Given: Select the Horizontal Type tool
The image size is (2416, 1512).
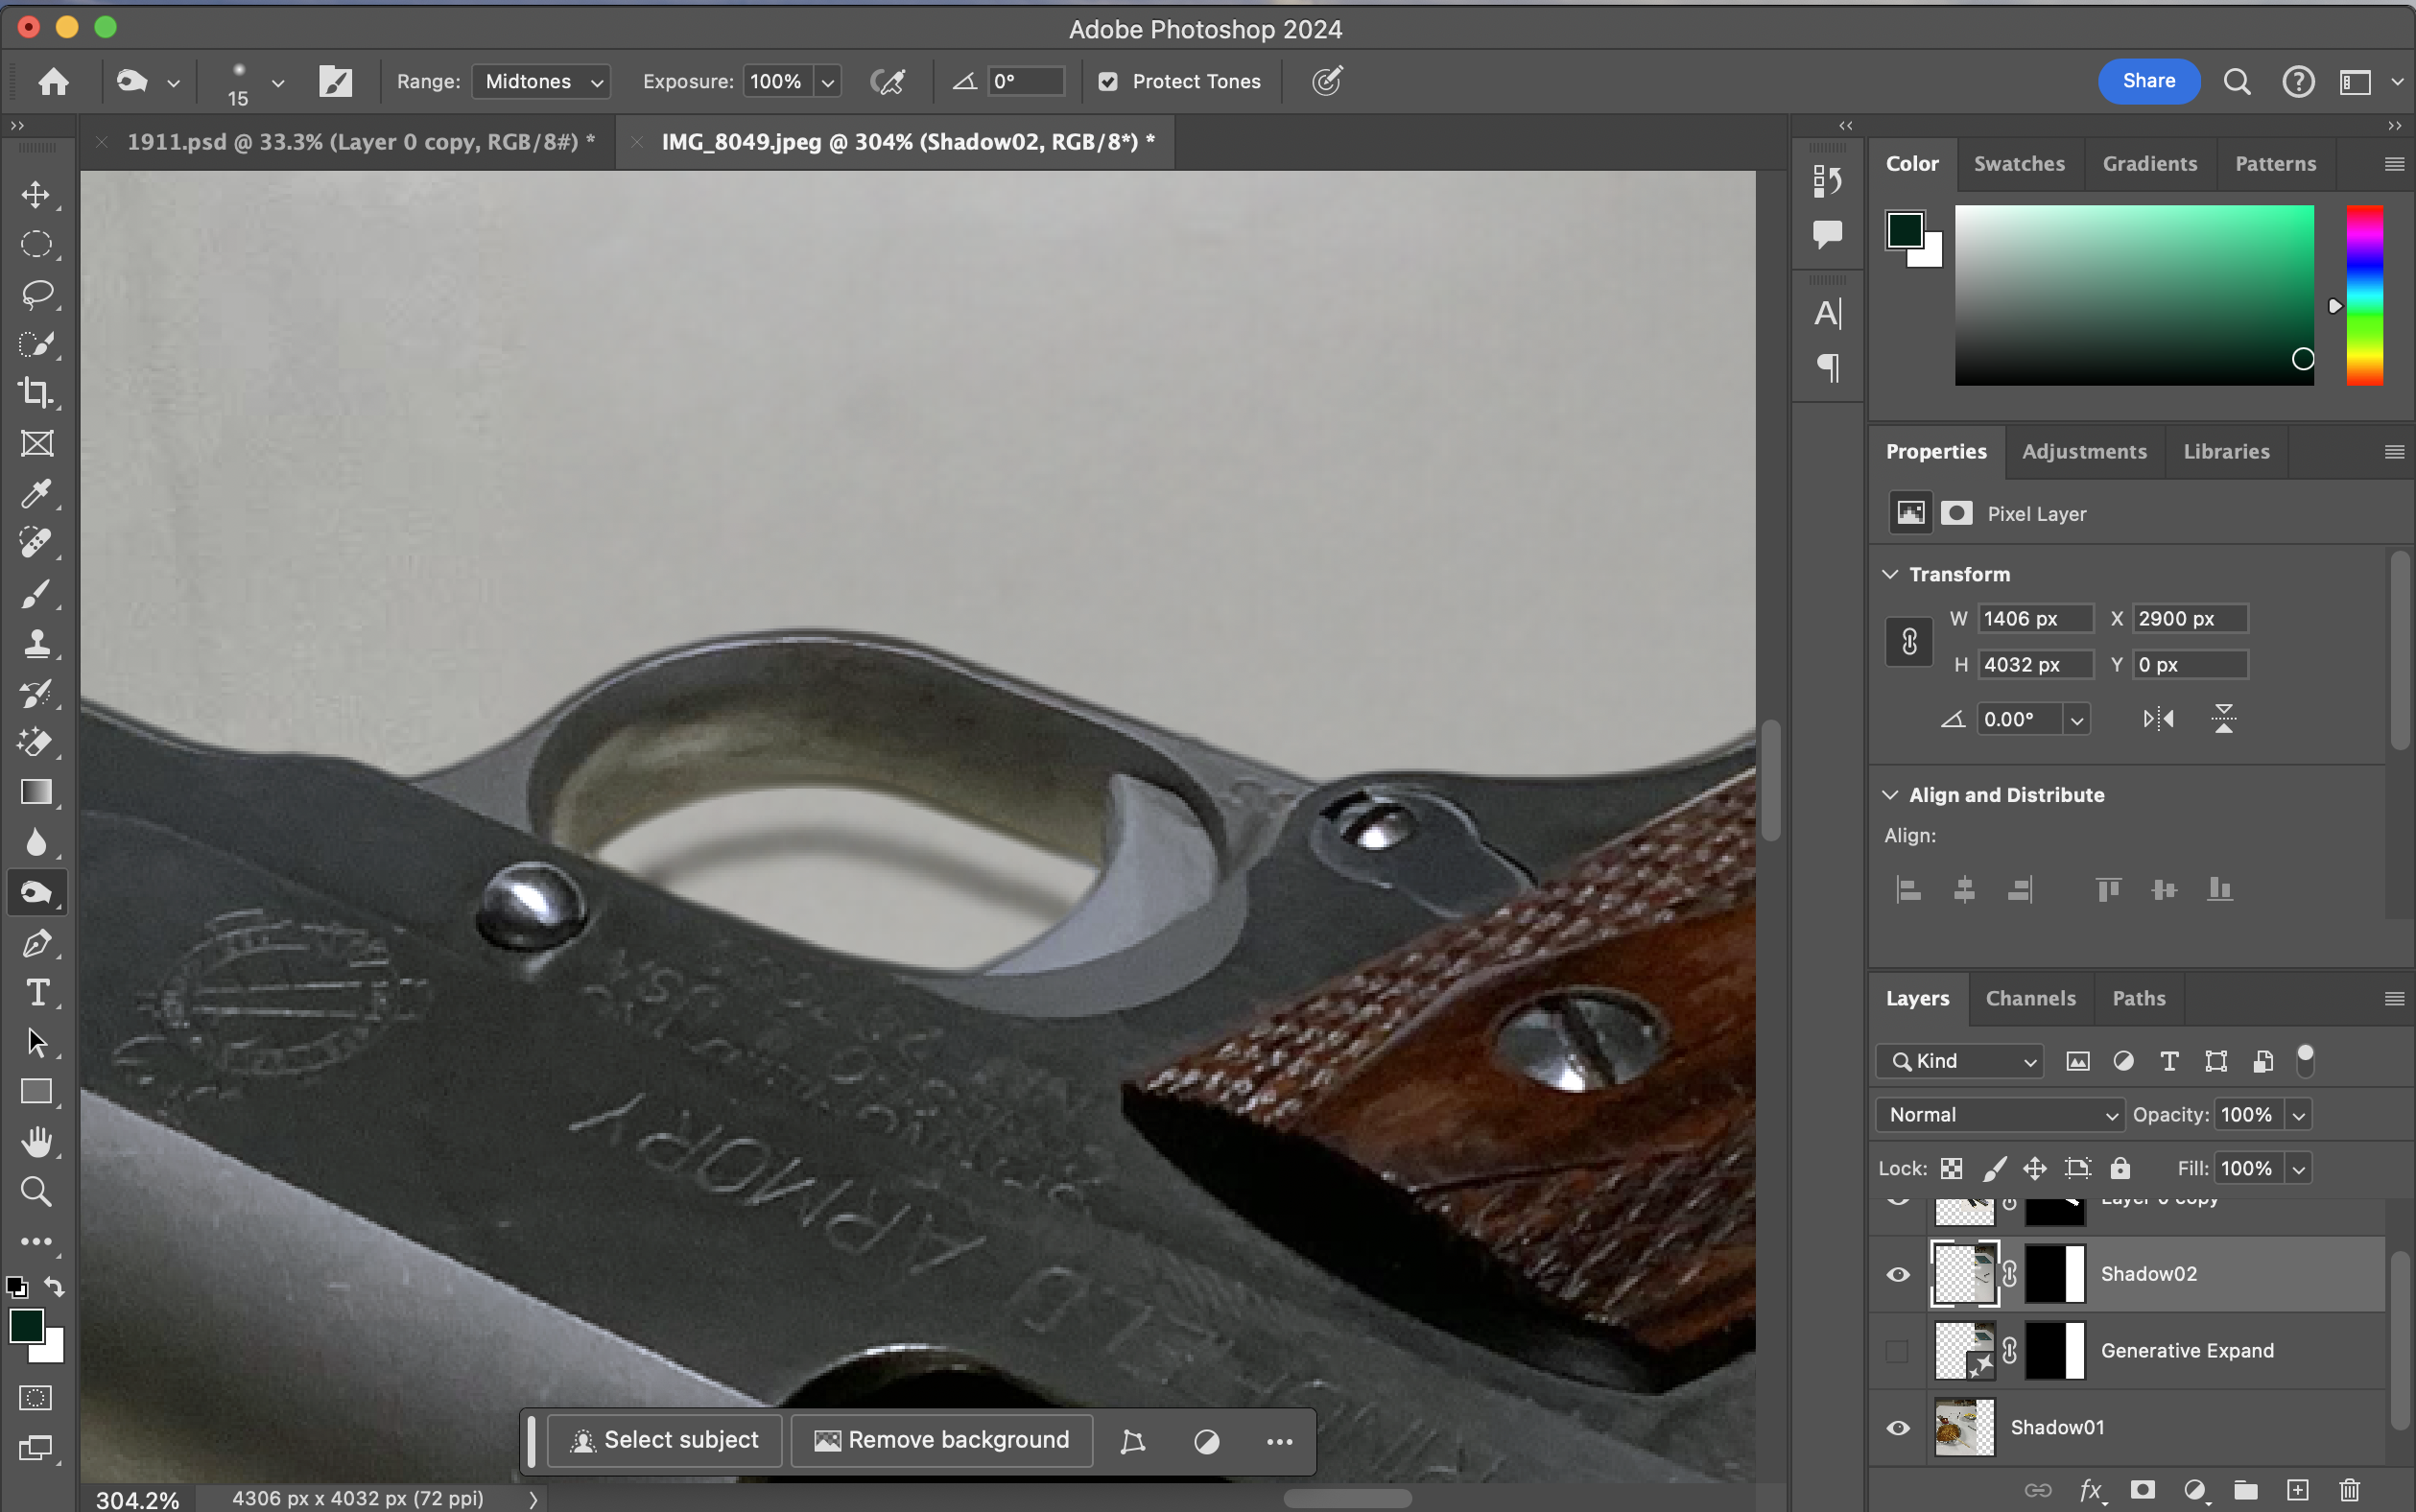Looking at the screenshot, I should (x=36, y=992).
